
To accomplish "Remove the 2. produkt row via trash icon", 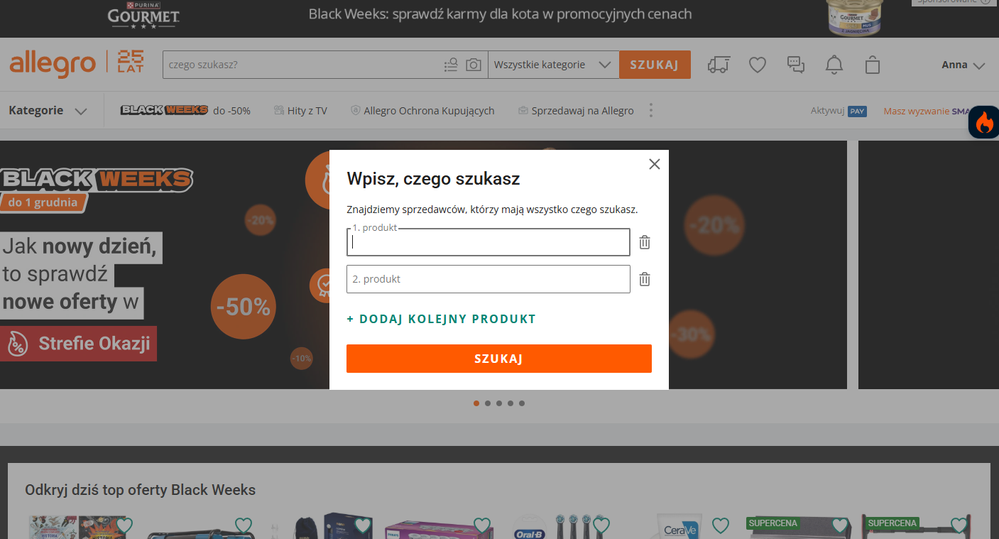I will (644, 279).
